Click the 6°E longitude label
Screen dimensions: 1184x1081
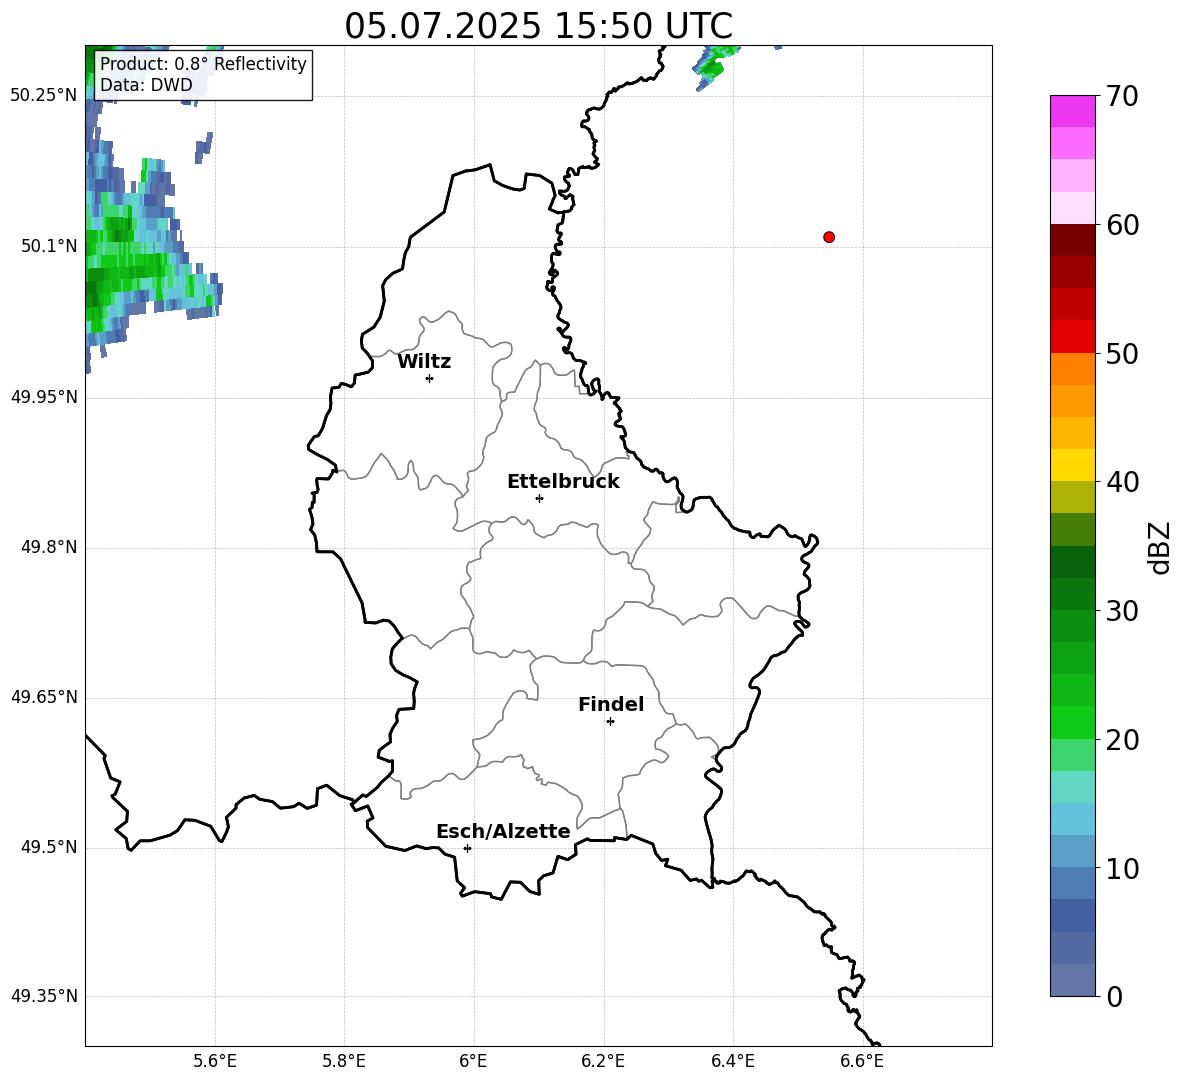(473, 1061)
